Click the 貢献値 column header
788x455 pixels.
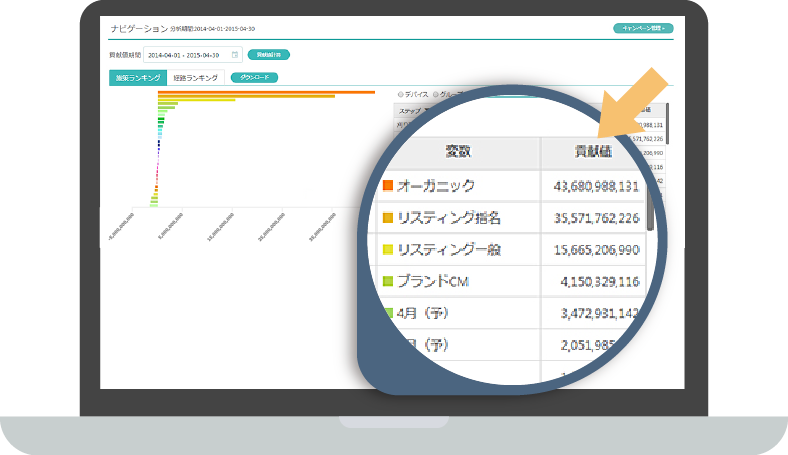(x=593, y=152)
